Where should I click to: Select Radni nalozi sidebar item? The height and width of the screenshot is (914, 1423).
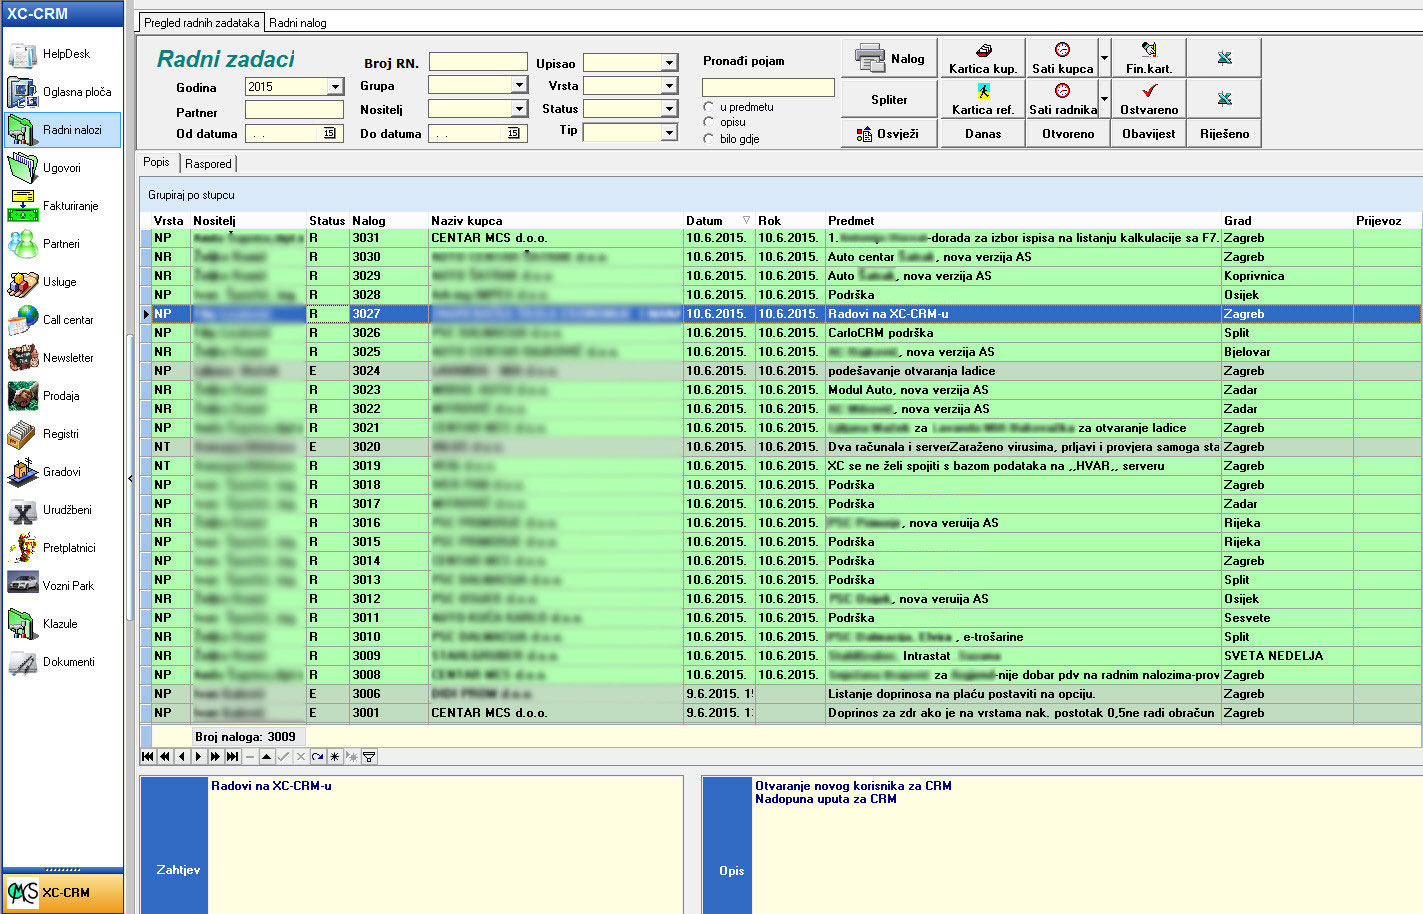tap(62, 130)
